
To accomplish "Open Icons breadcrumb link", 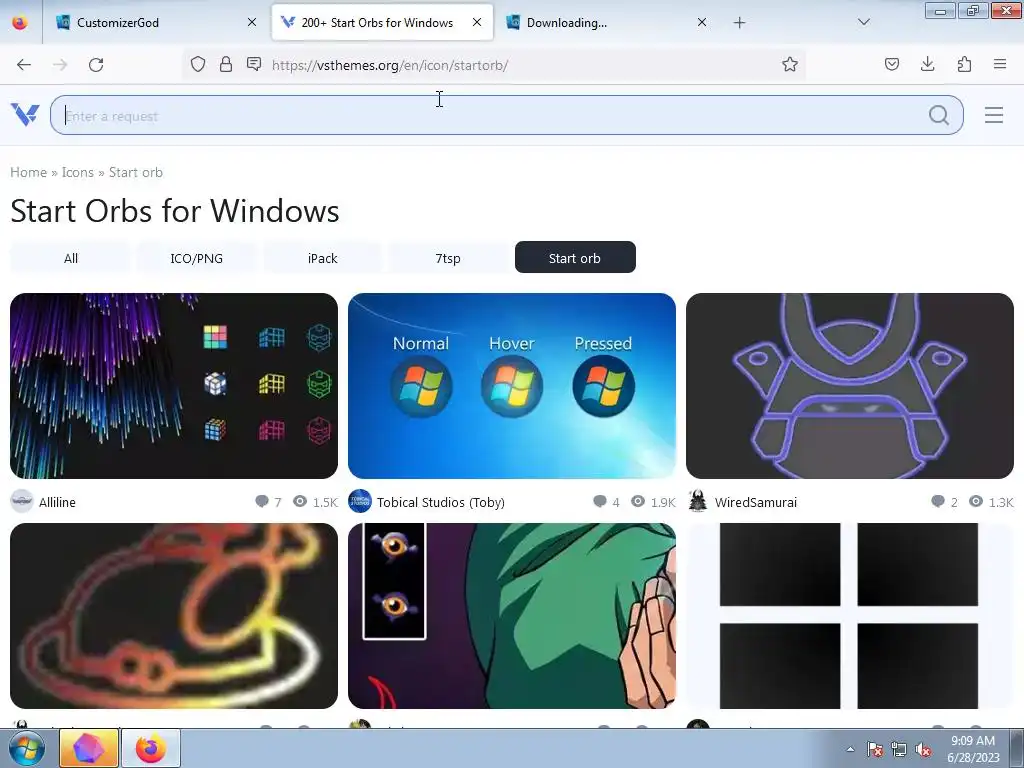I will coord(78,172).
